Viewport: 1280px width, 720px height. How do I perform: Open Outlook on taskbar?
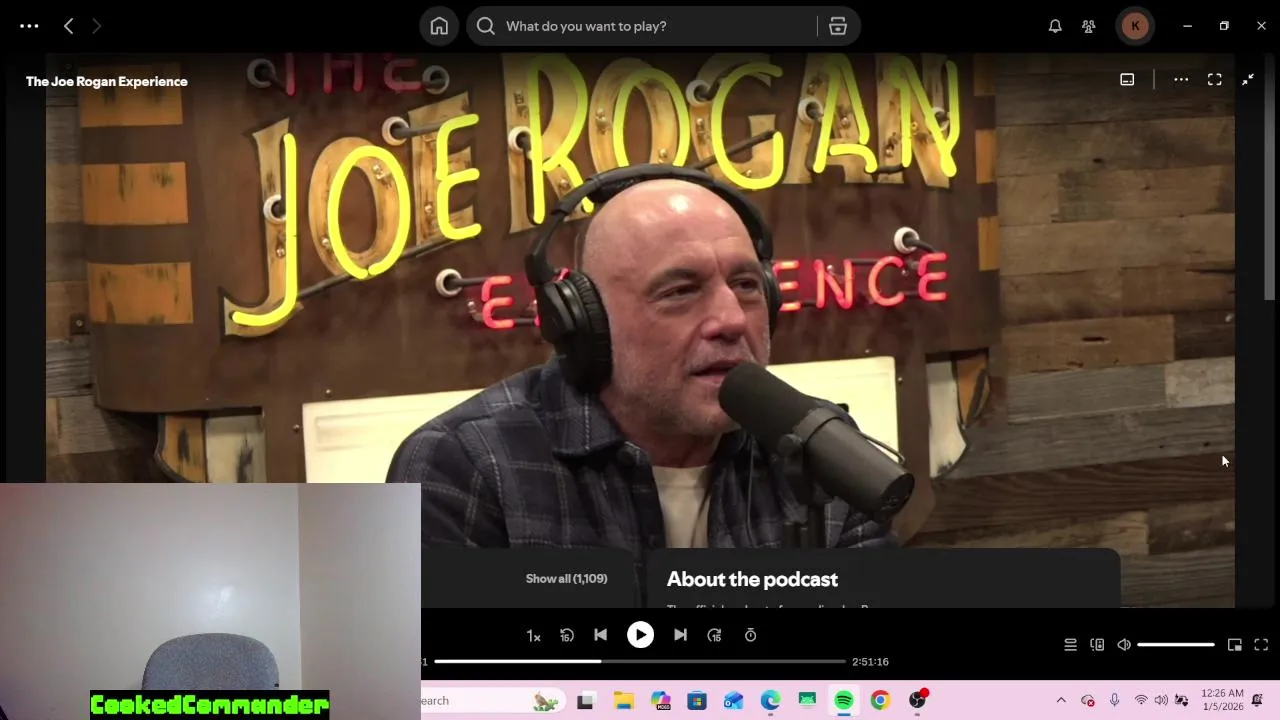click(734, 701)
